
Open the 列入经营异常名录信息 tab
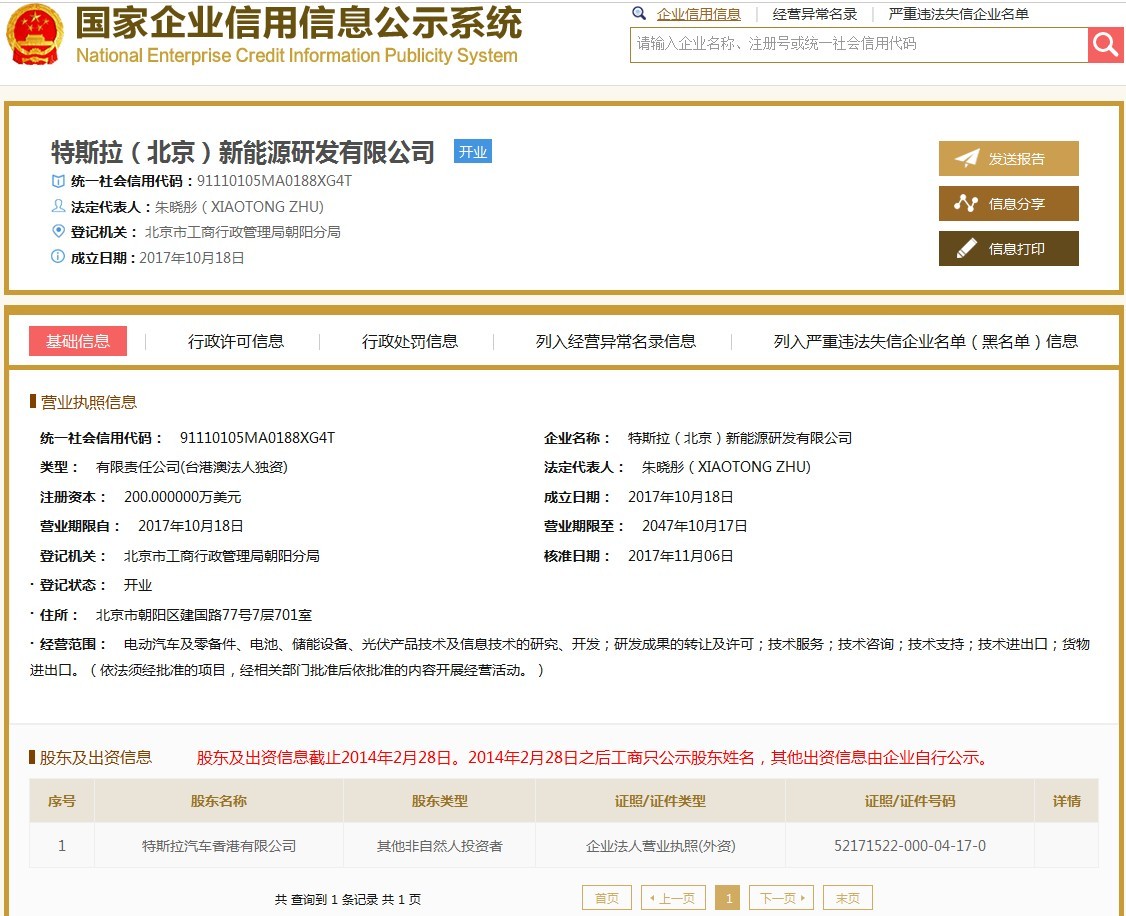(615, 342)
